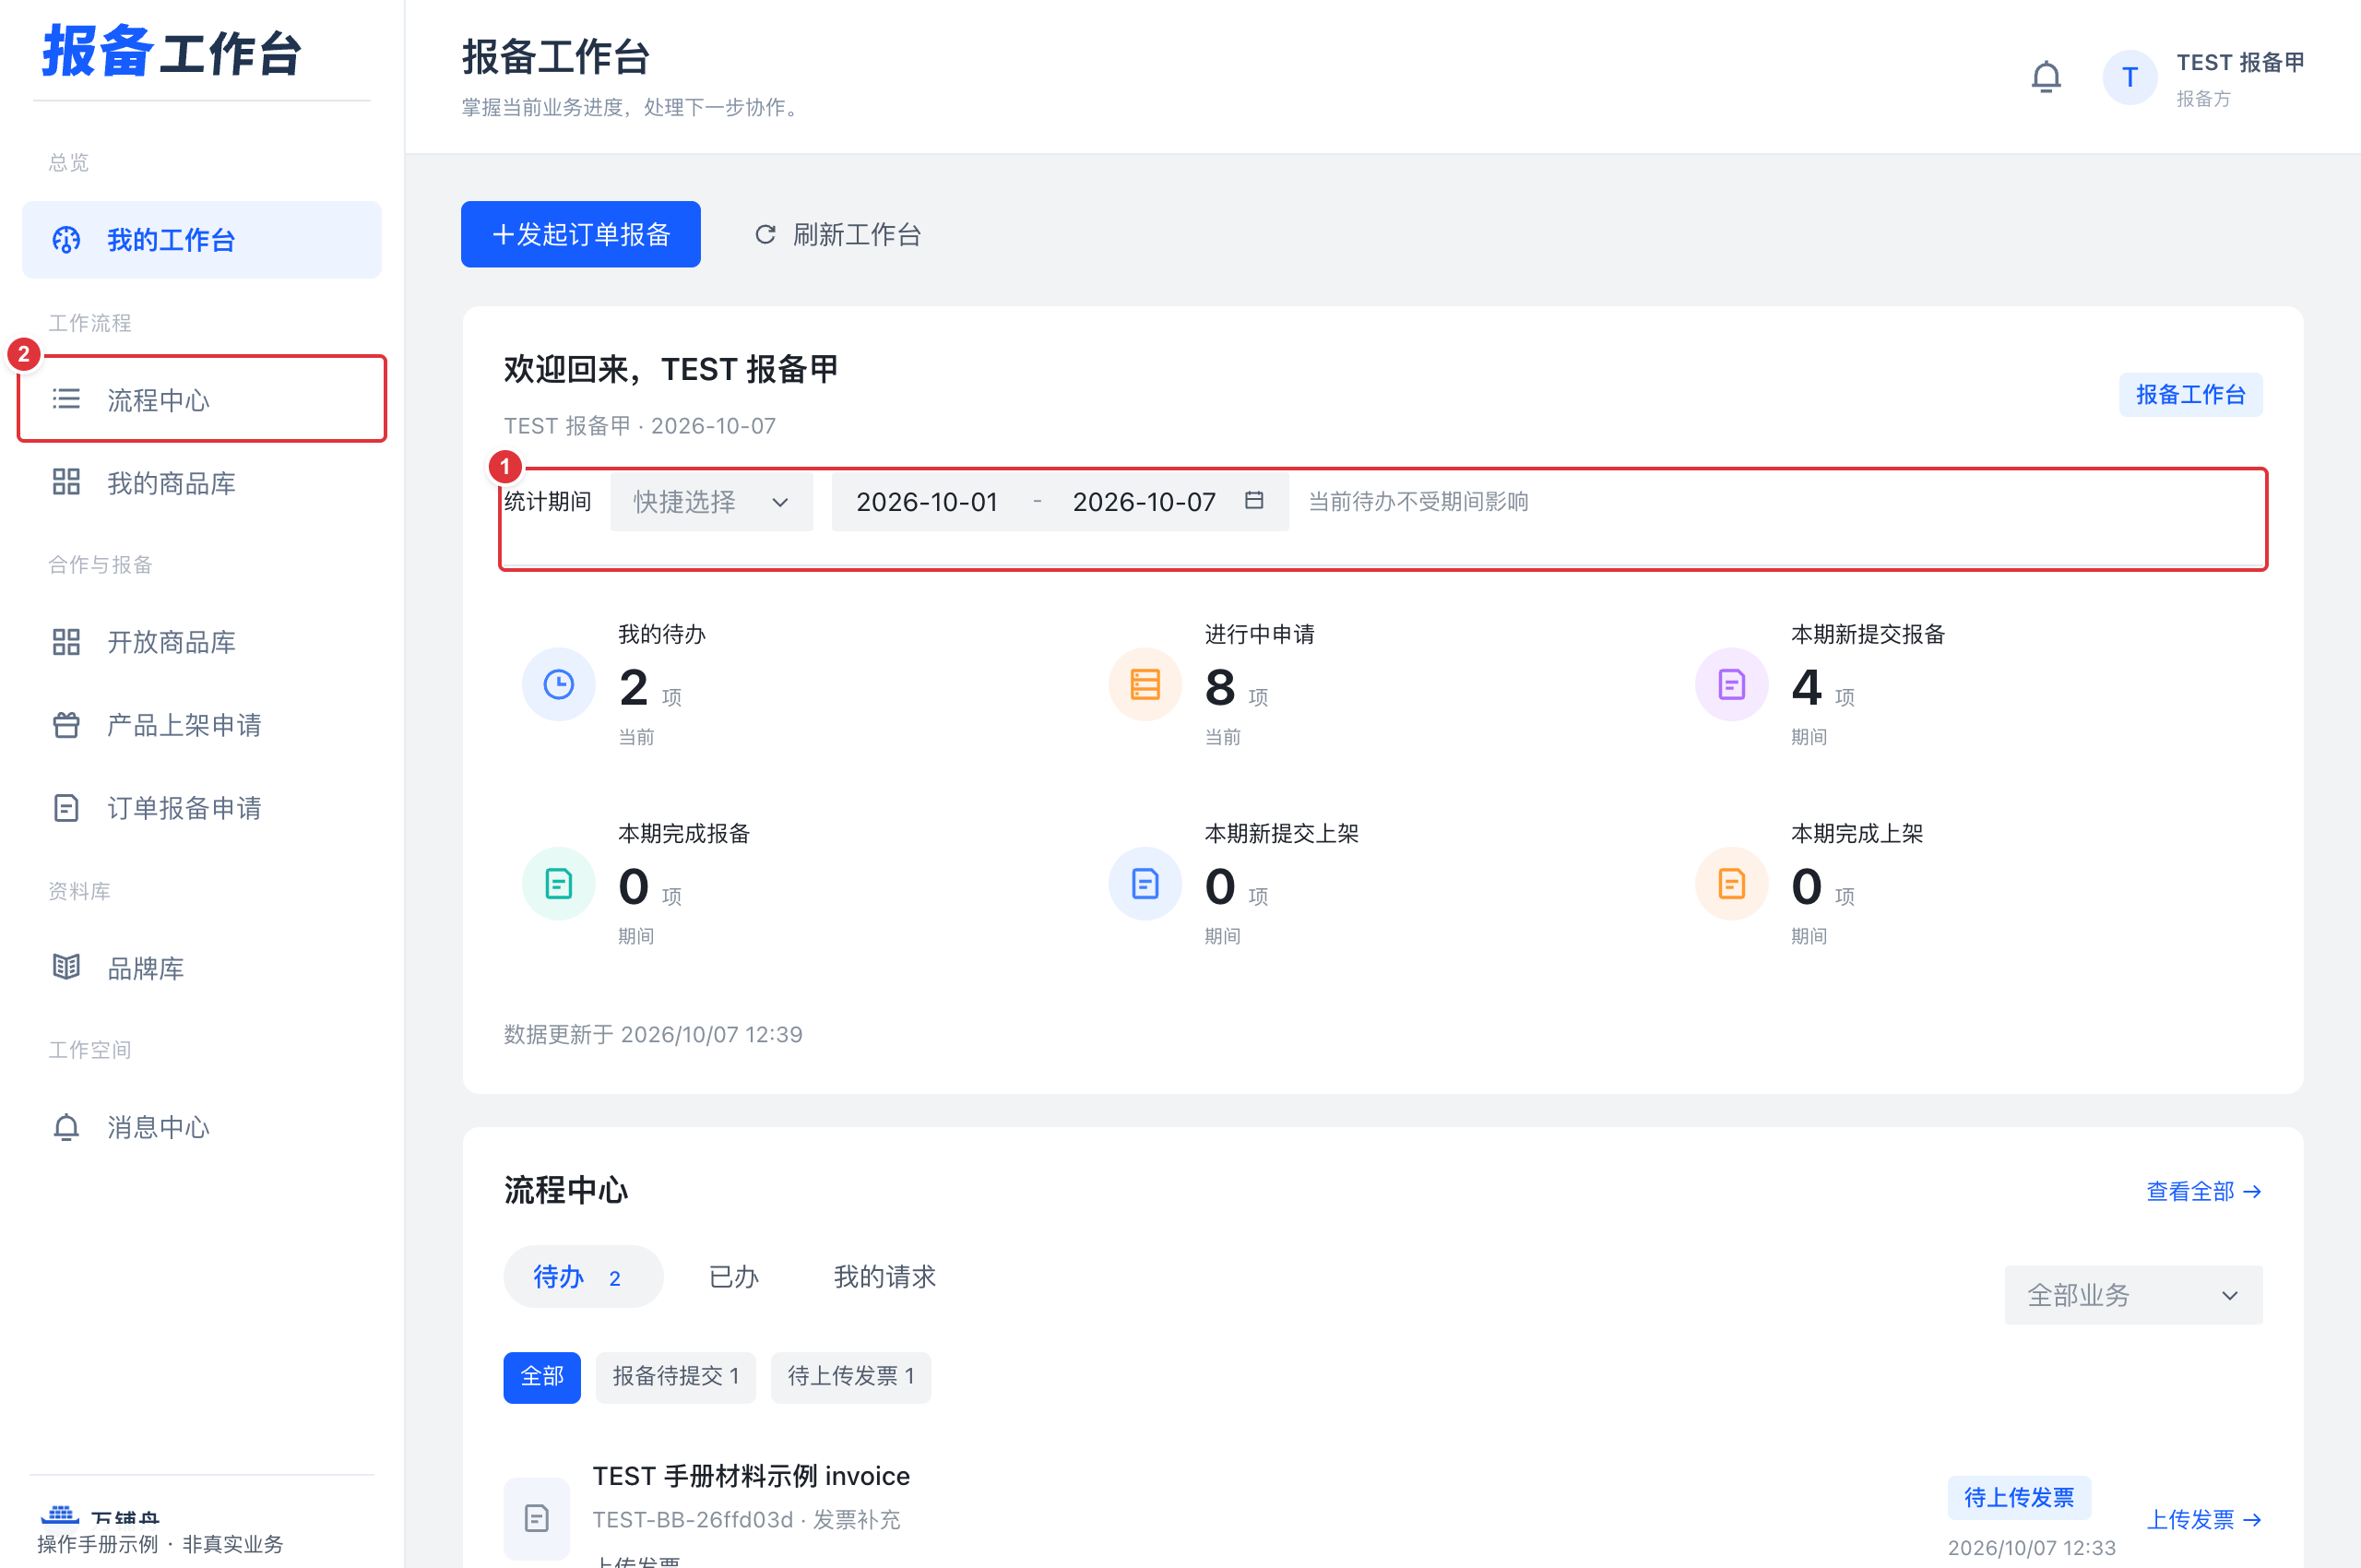Viewport: 2361px width, 1568px height.
Task: Switch to the 待办 tab
Action: [x=583, y=1277]
